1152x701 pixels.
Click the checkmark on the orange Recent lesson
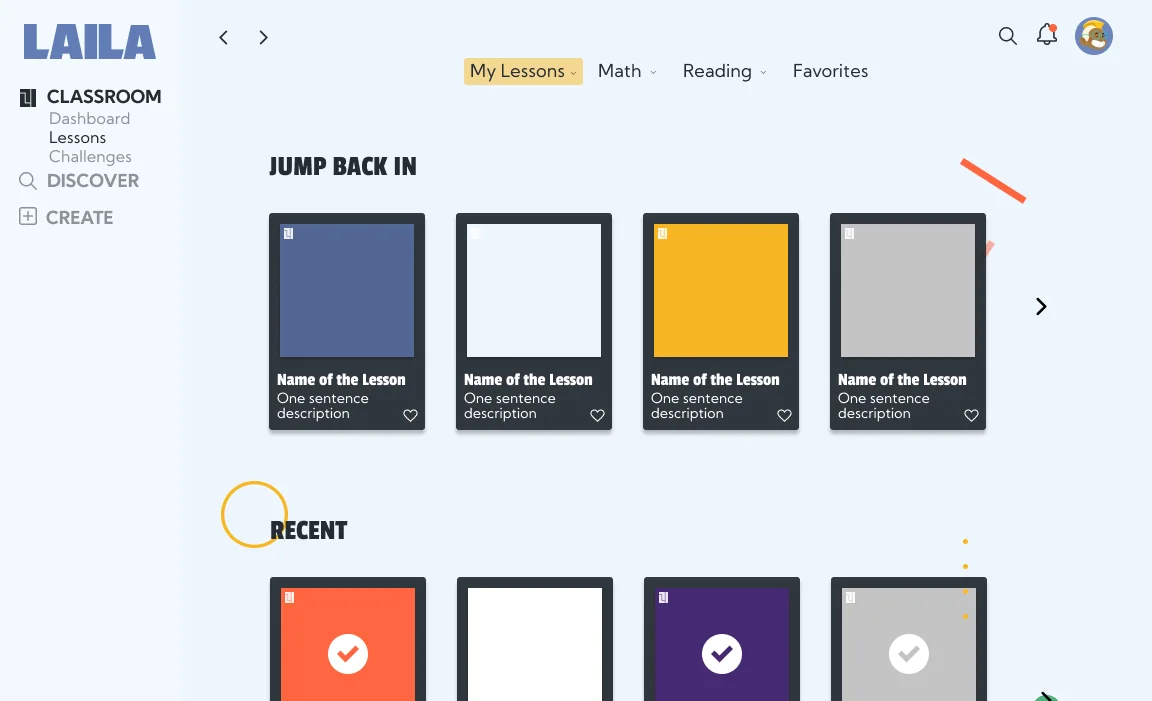348,653
